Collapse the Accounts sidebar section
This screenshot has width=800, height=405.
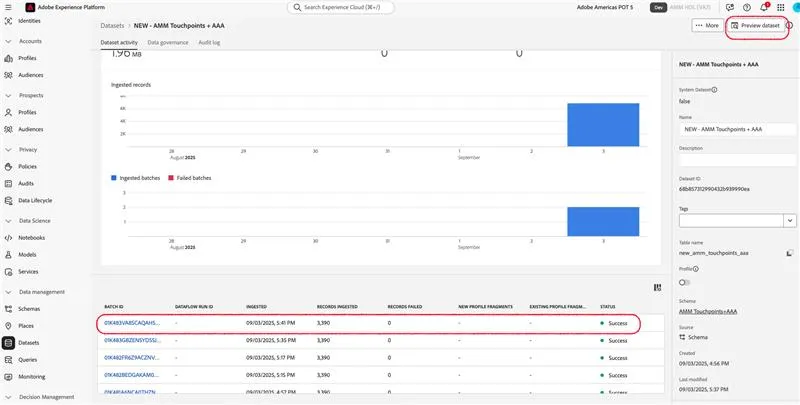8,41
